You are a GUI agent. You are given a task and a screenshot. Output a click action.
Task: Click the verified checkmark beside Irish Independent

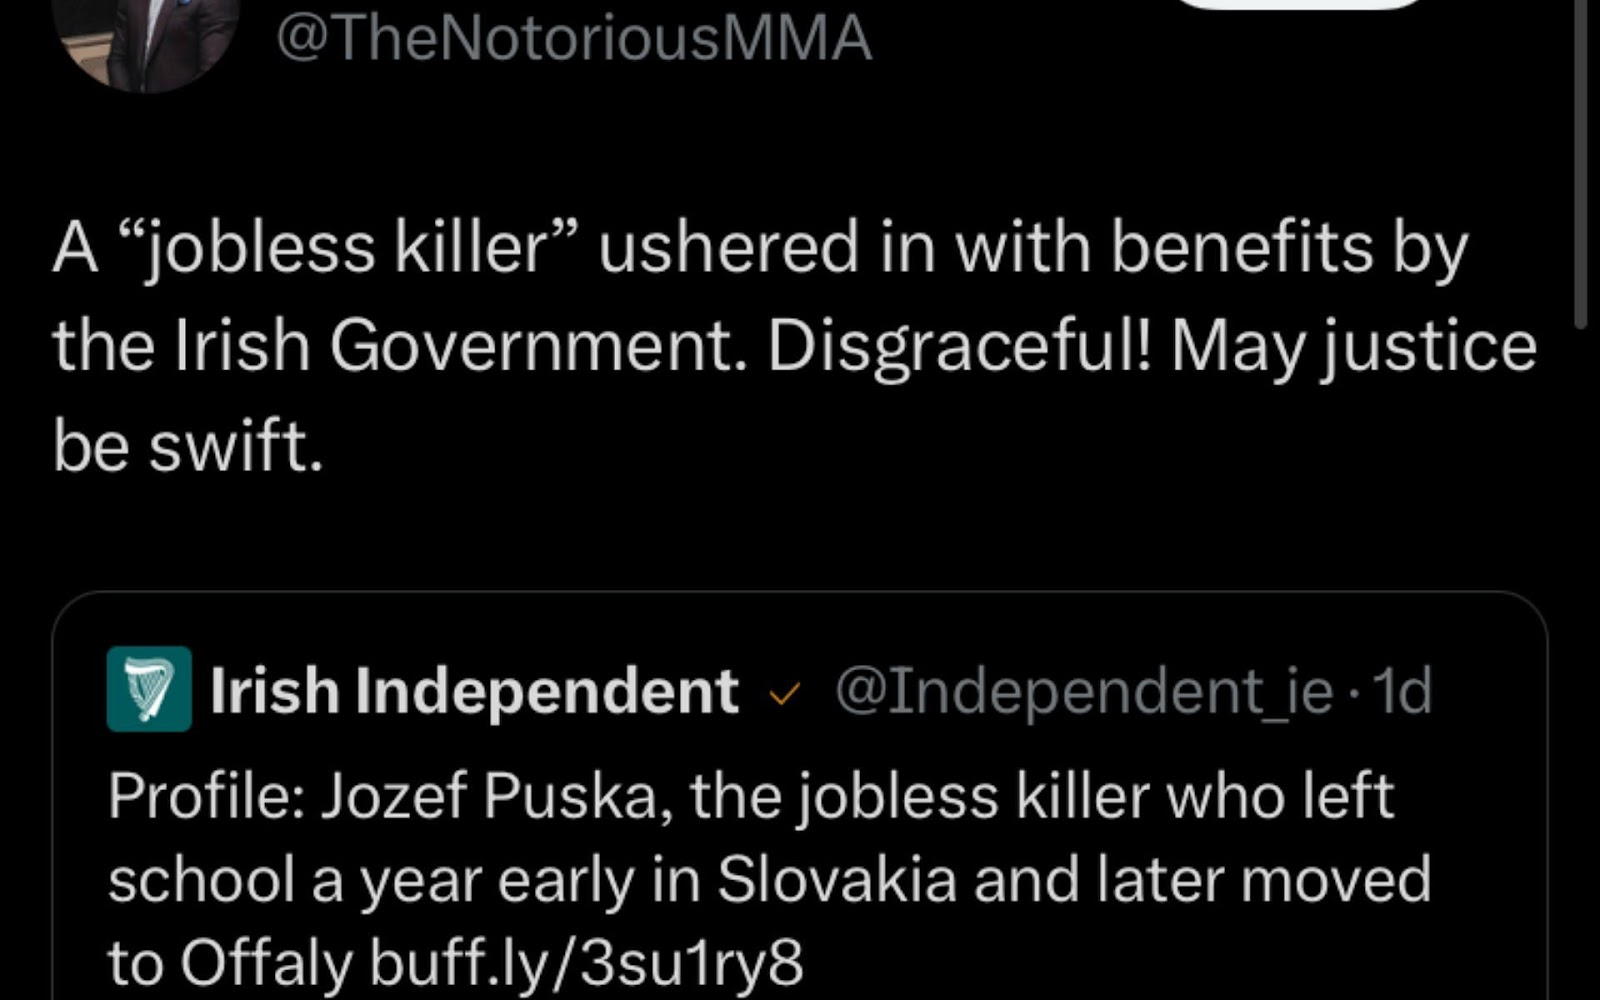786,692
